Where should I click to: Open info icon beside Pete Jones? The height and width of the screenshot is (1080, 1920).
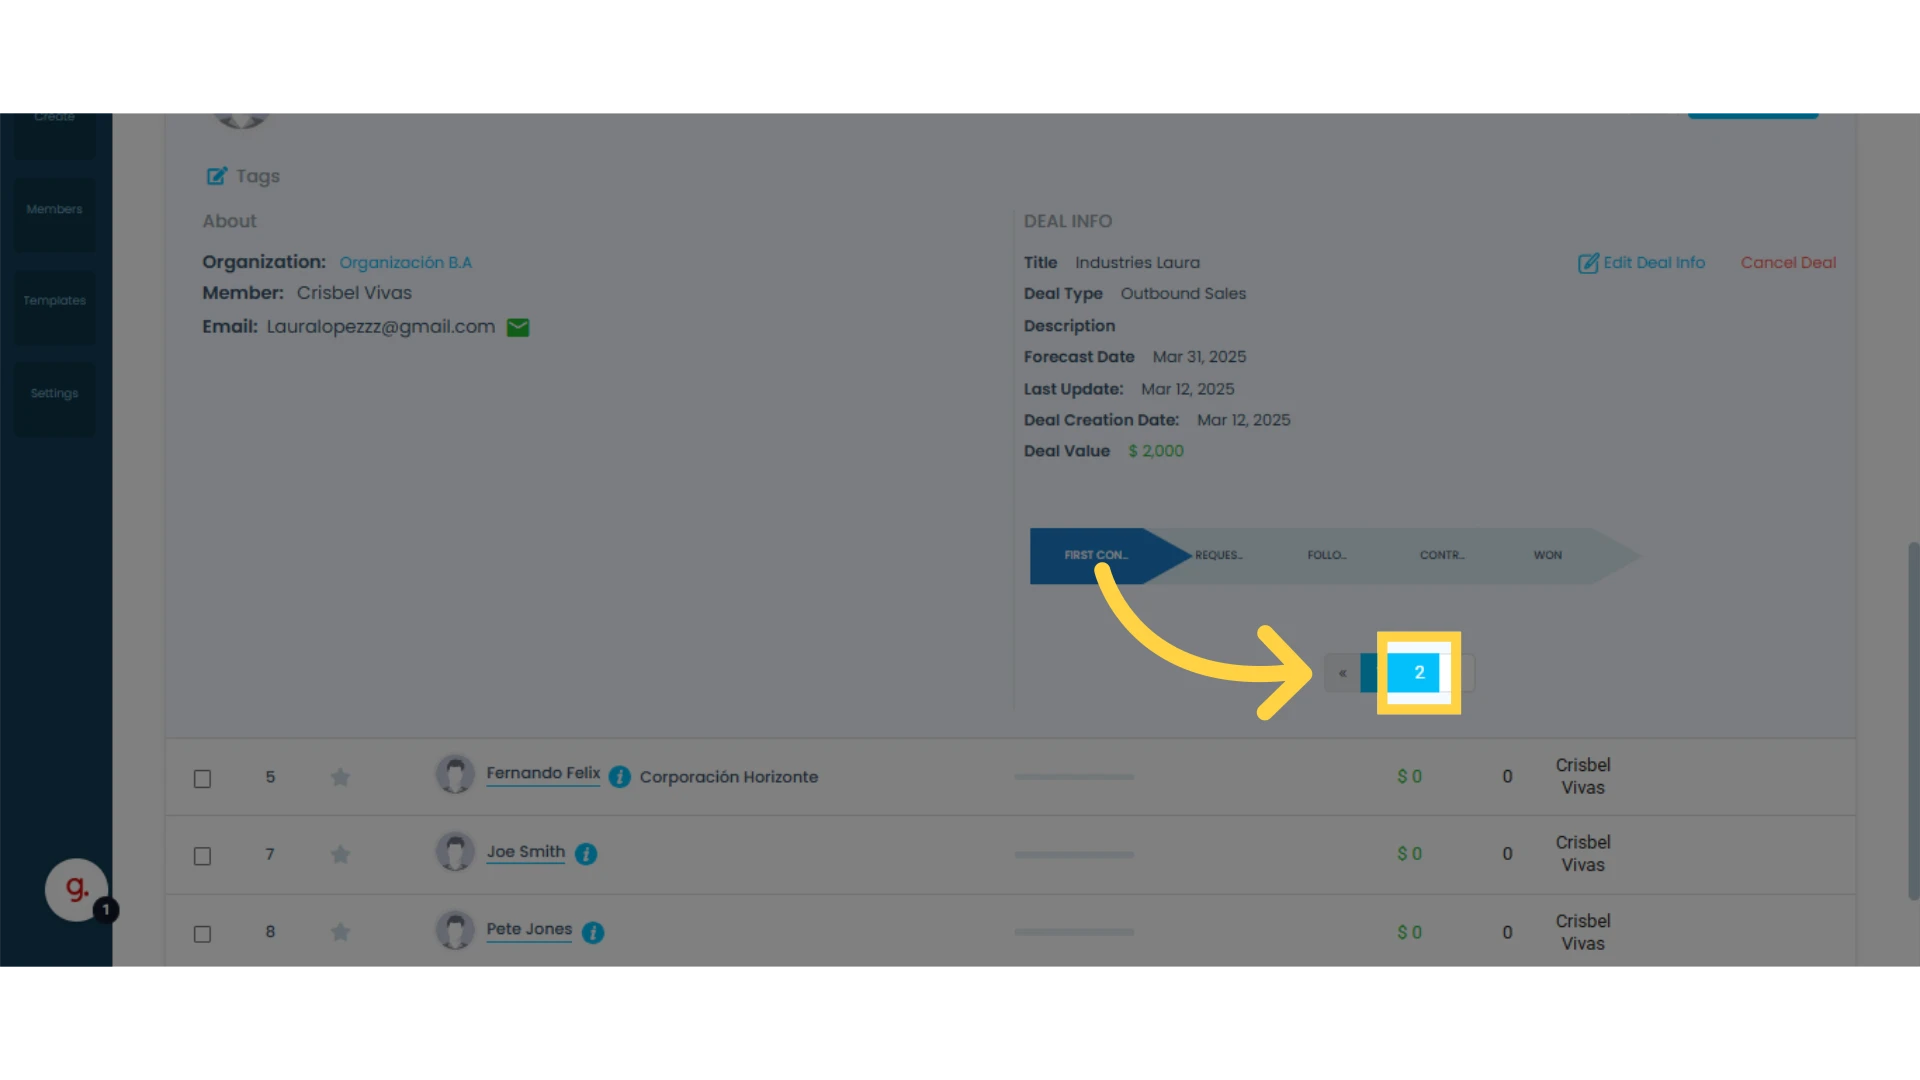593,932
